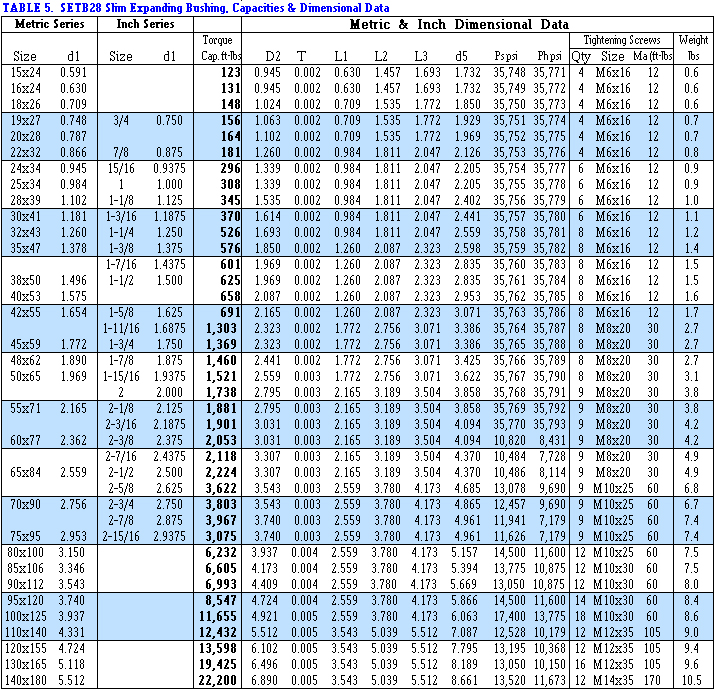715x690 pixels.
Task: Select metric size cell '65x84'
Action: [26, 472]
